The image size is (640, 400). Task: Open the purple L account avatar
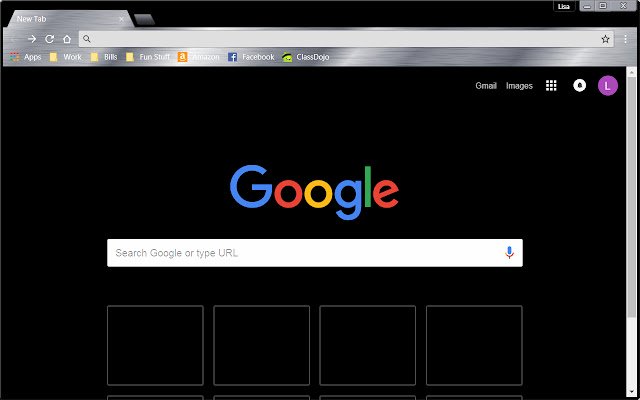point(608,86)
